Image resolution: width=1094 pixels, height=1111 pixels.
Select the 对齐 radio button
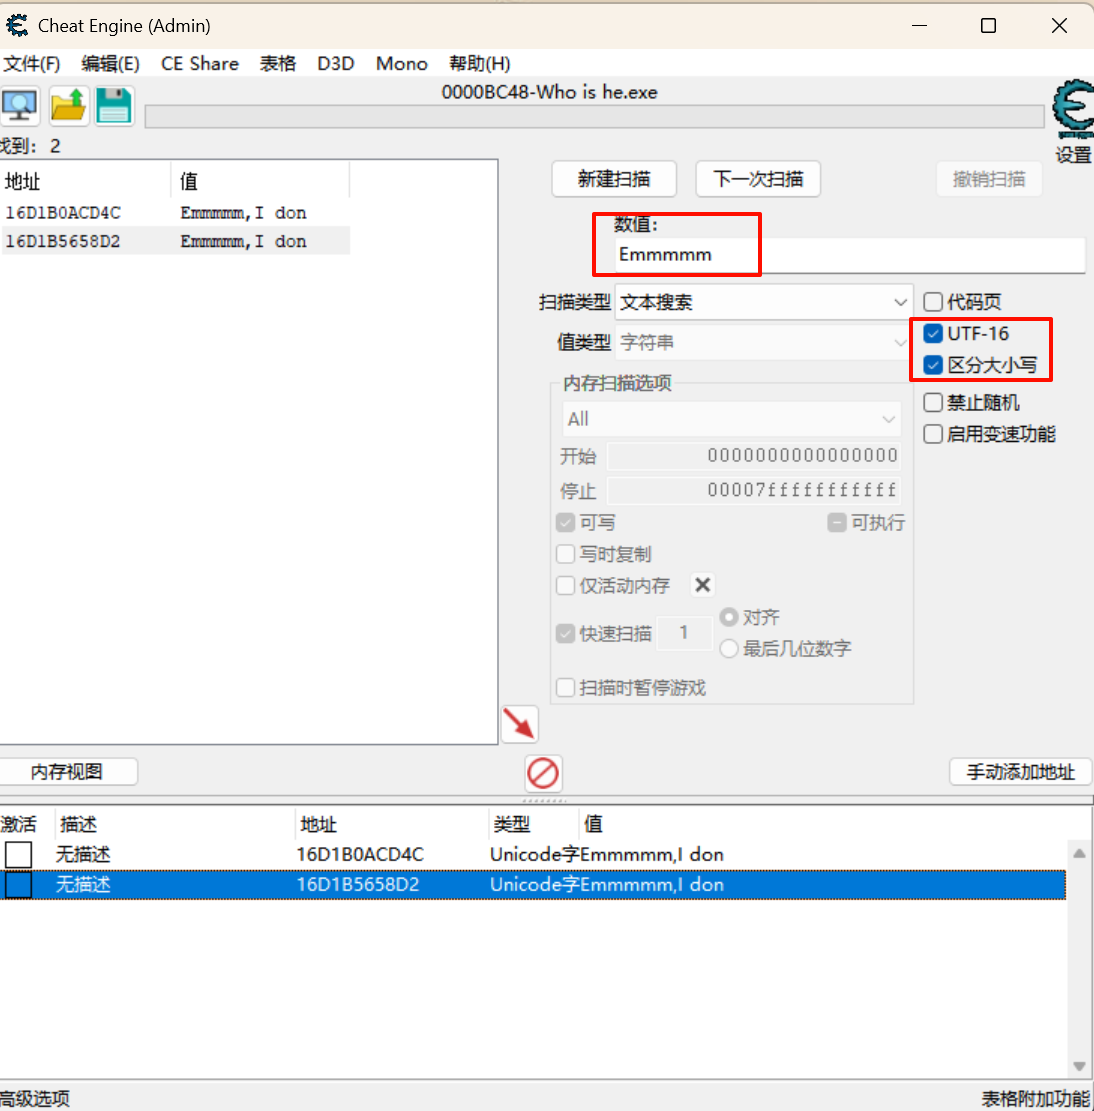(x=729, y=617)
